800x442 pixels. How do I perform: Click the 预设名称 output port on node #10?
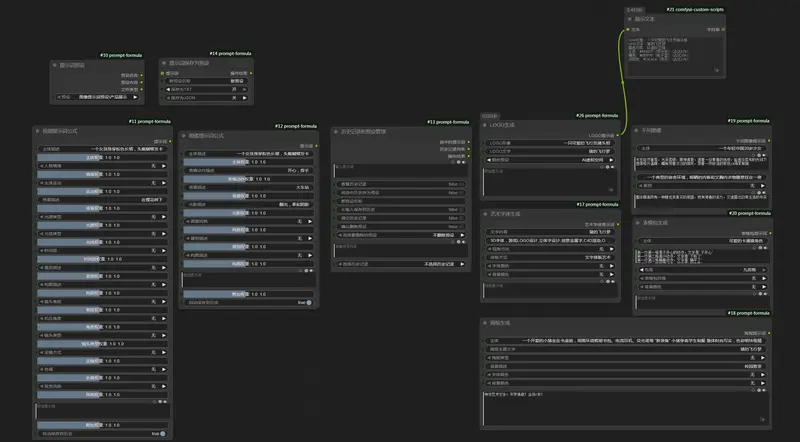[x=141, y=76]
